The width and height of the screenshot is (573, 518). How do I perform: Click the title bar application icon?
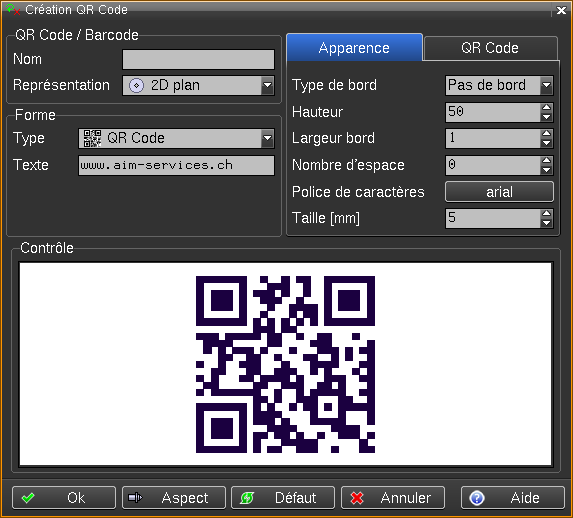point(13,9)
